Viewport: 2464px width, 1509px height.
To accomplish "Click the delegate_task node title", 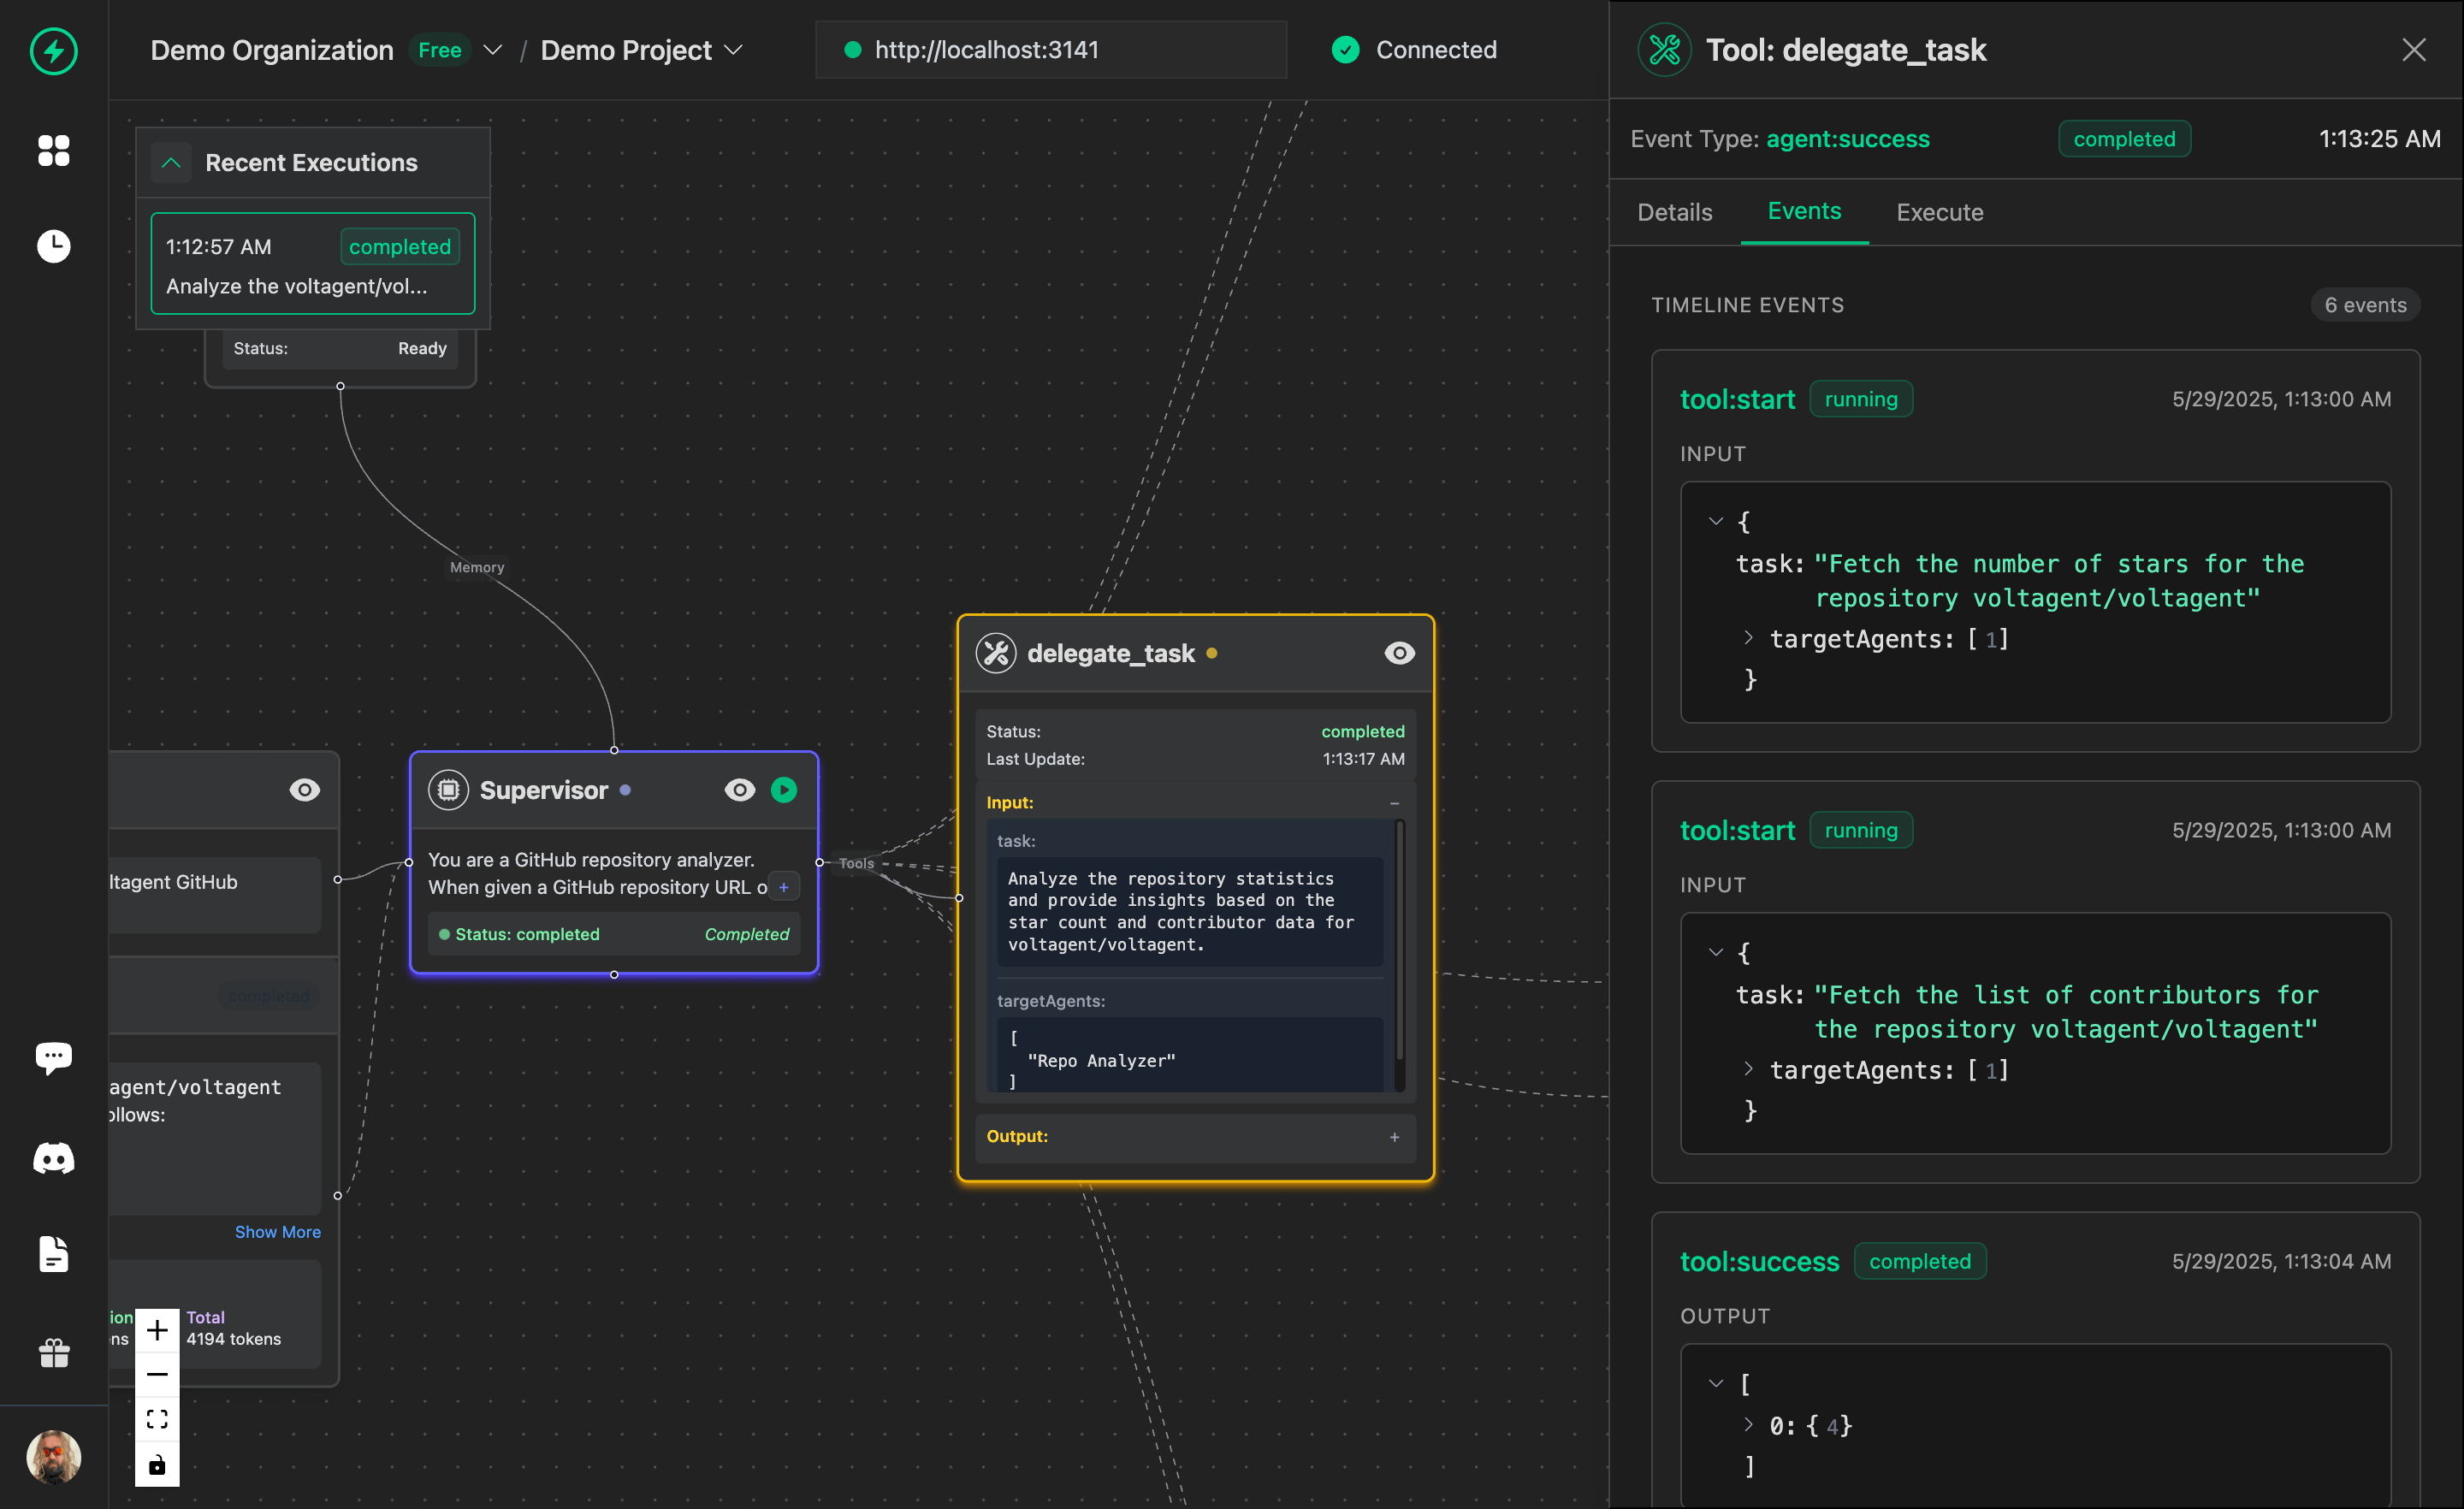I will tap(1111, 653).
